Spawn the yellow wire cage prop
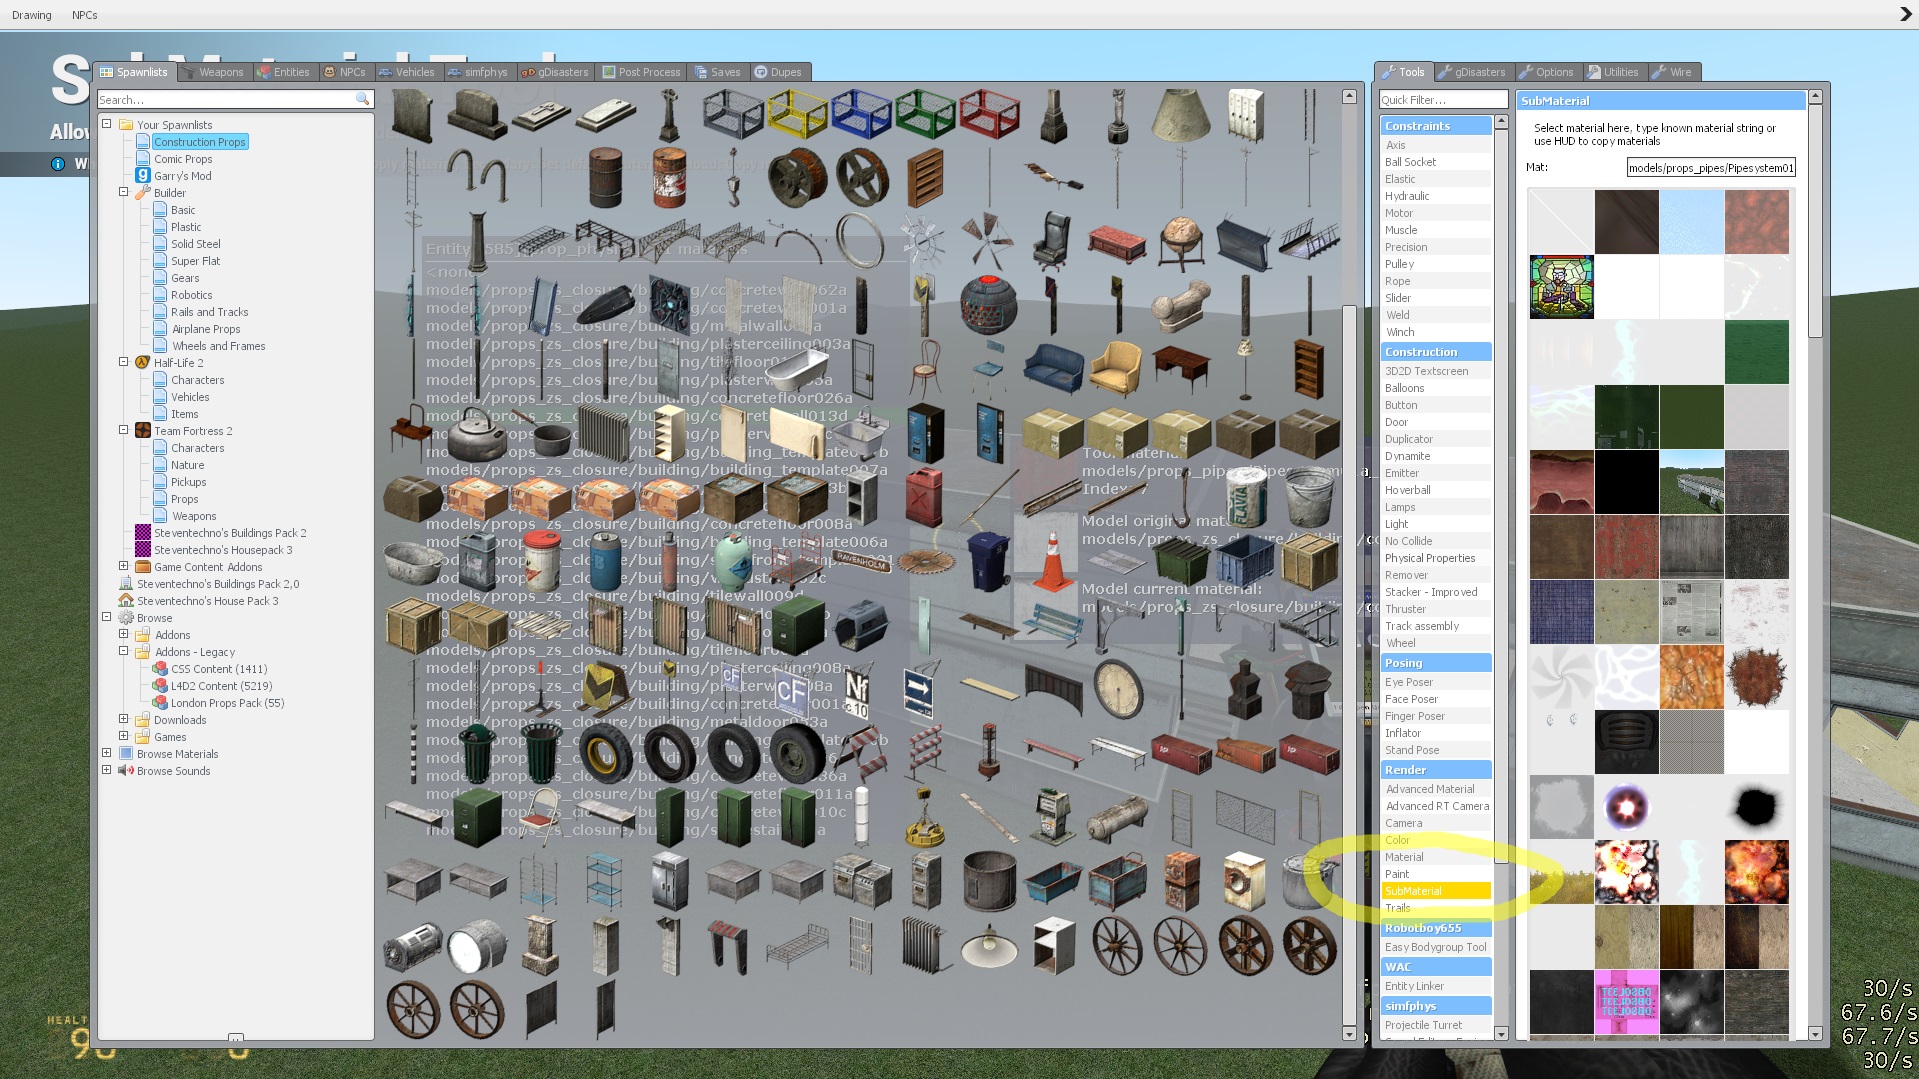This screenshot has width=1919, height=1079. click(797, 114)
